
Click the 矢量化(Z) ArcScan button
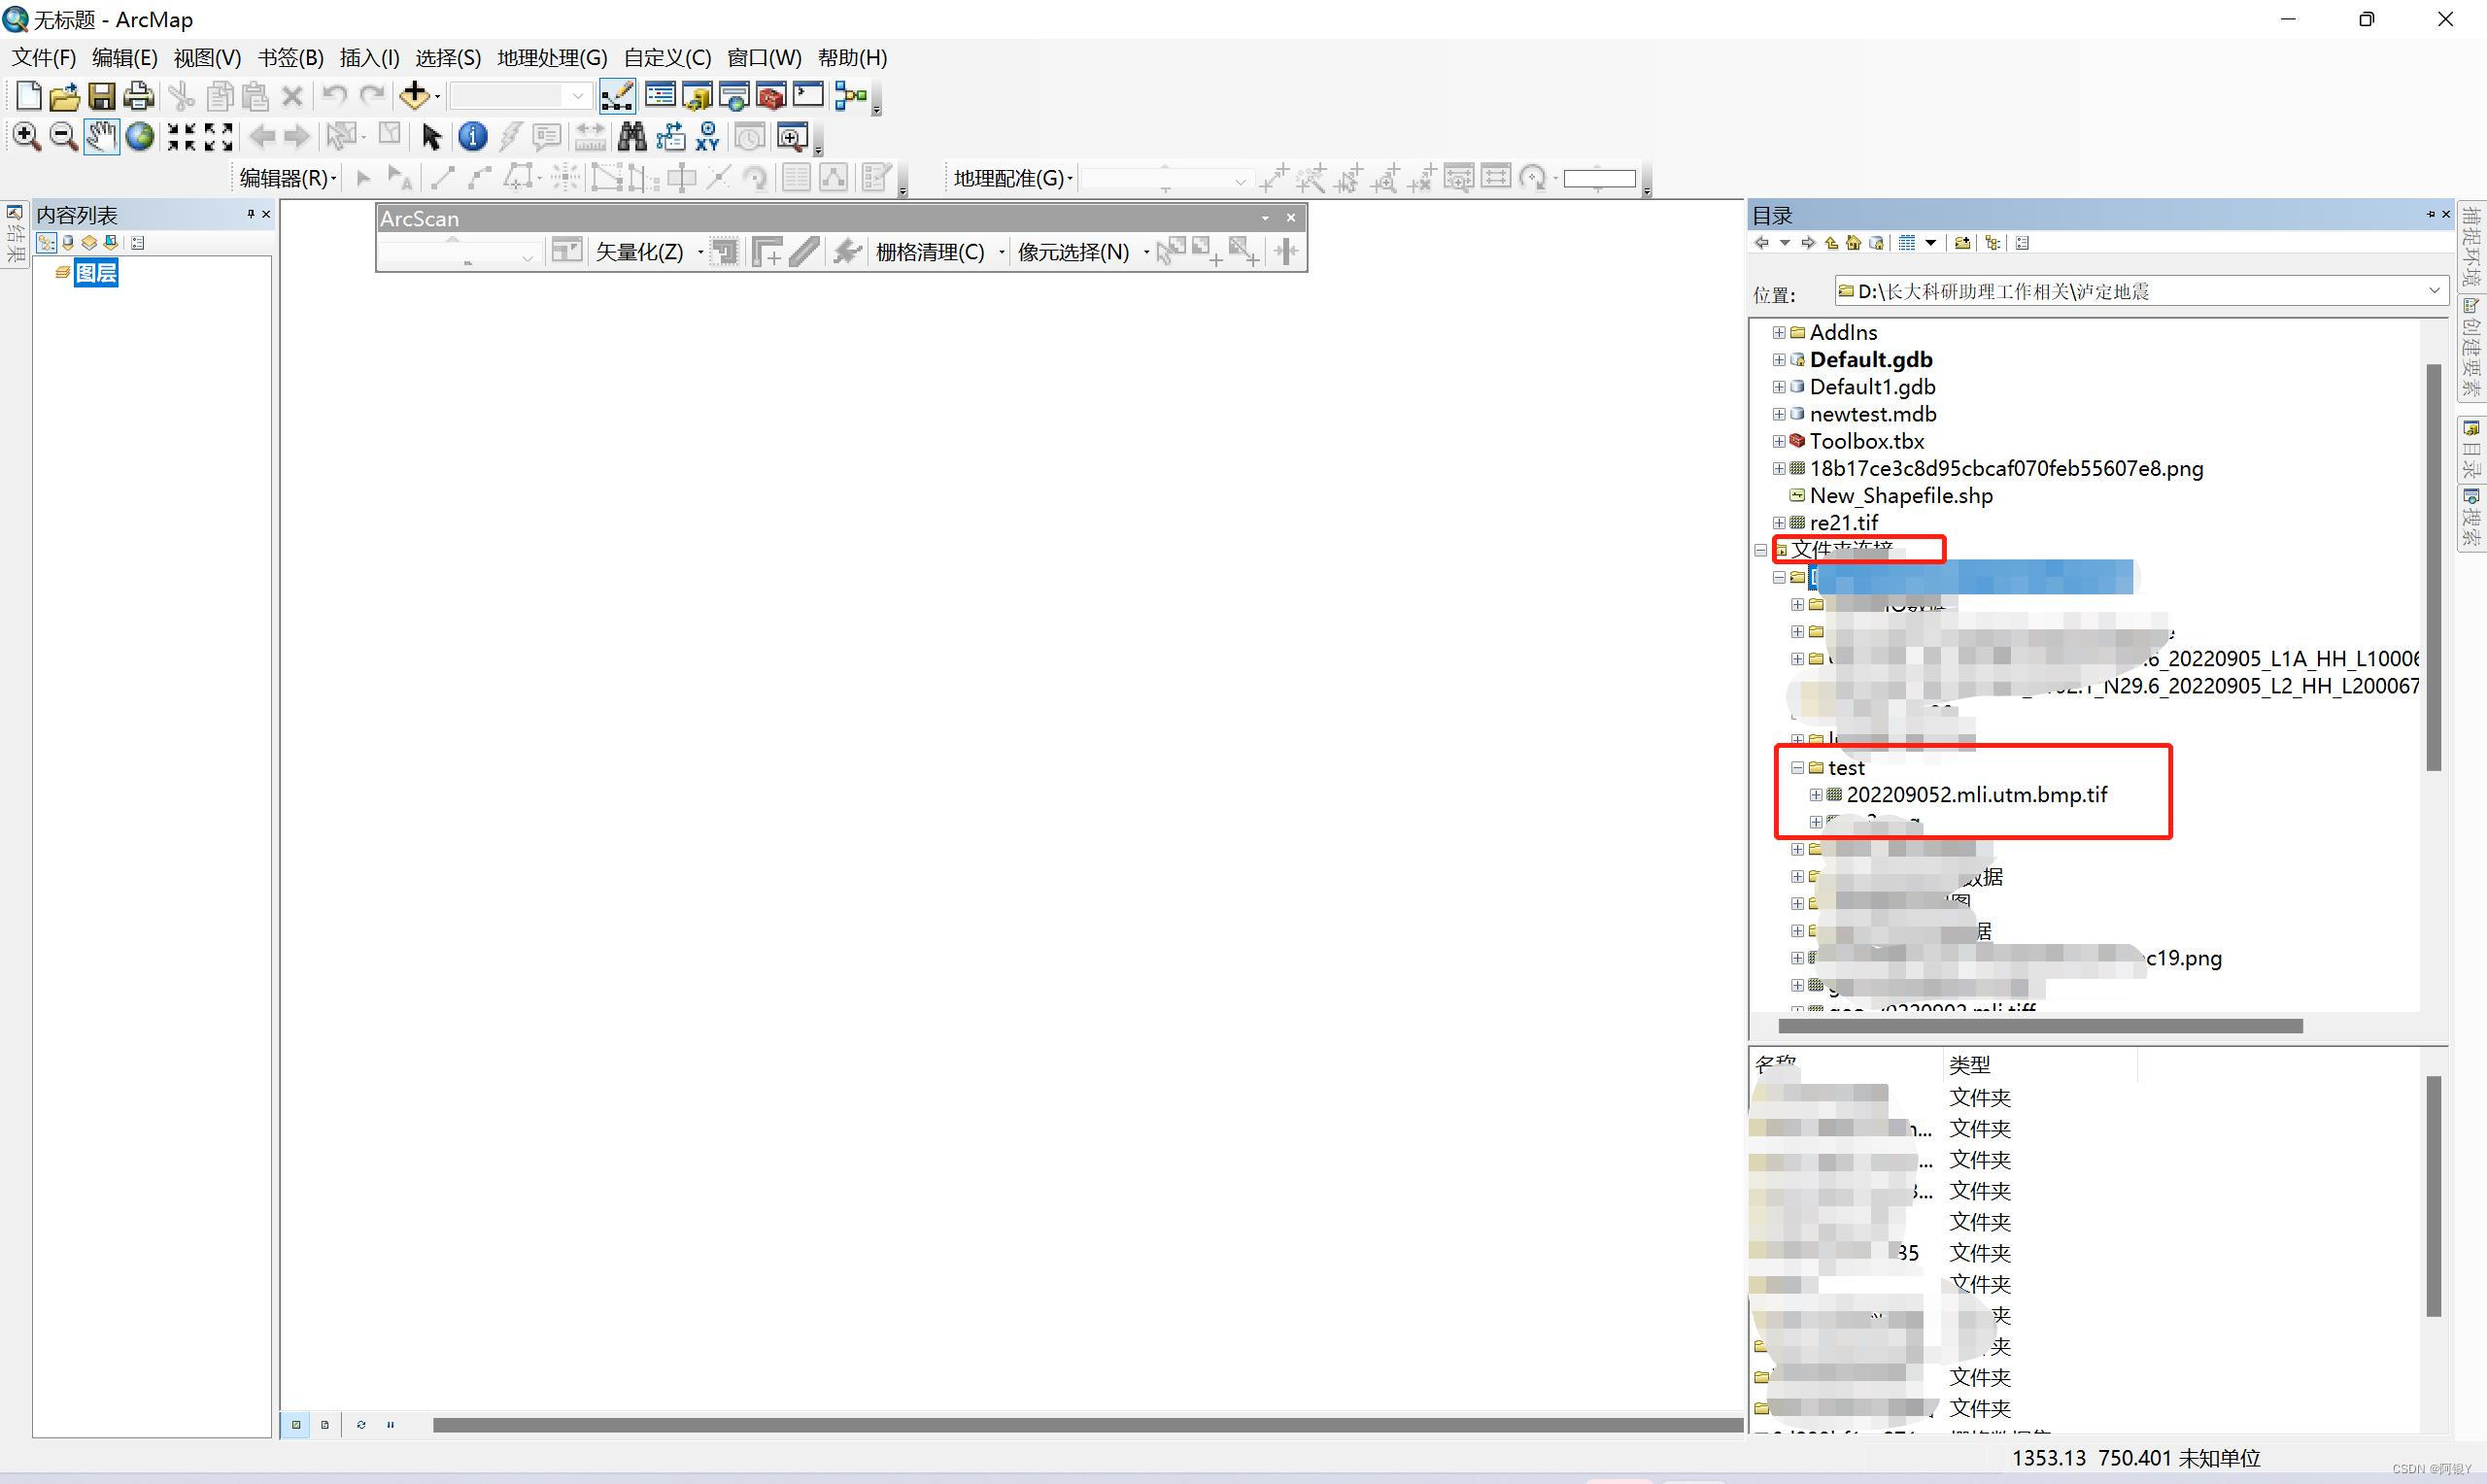640,252
